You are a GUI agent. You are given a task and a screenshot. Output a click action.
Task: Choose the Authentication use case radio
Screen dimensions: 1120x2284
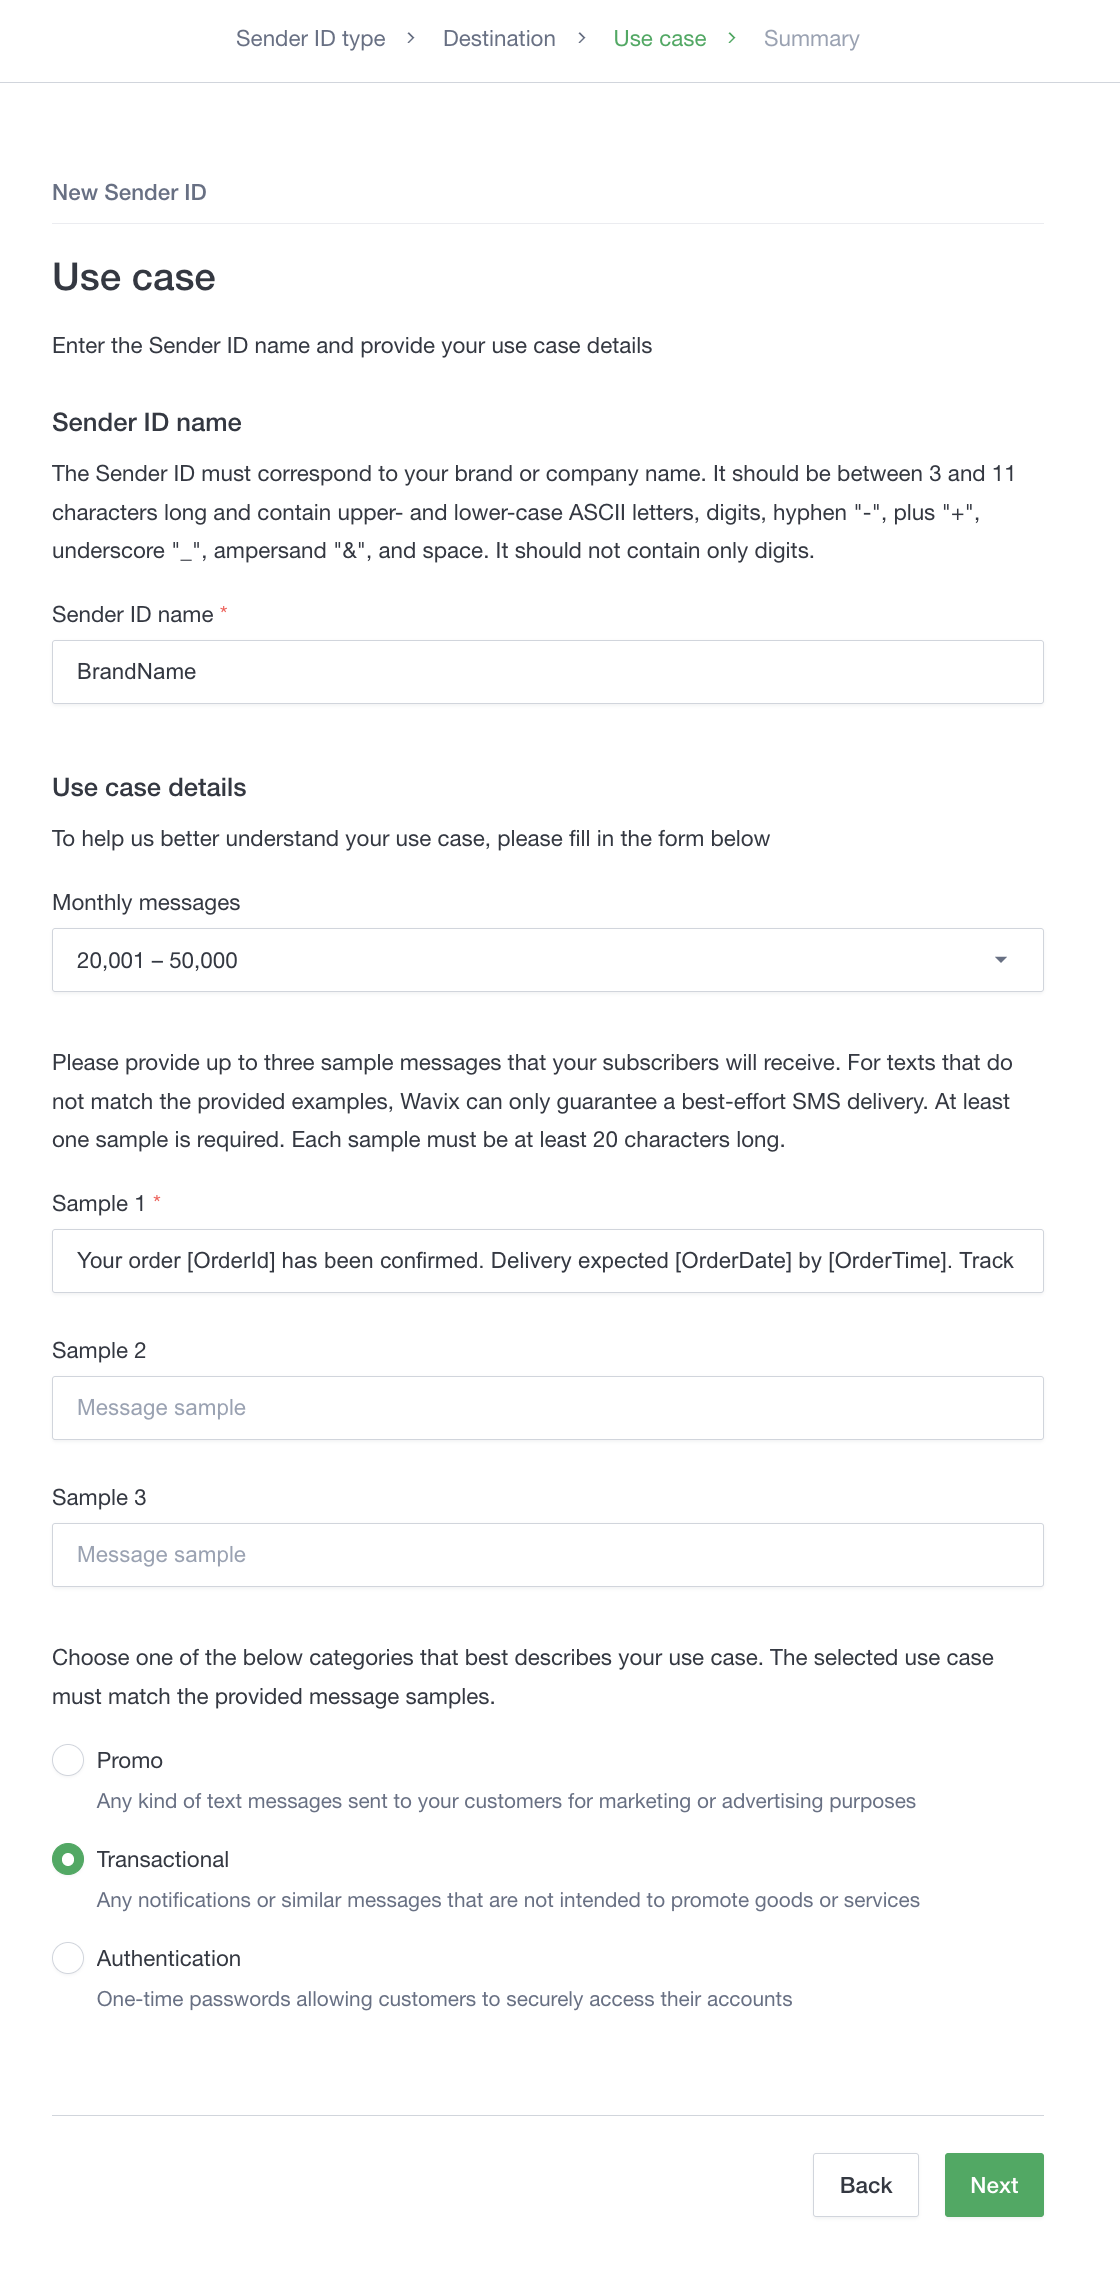click(x=68, y=1958)
